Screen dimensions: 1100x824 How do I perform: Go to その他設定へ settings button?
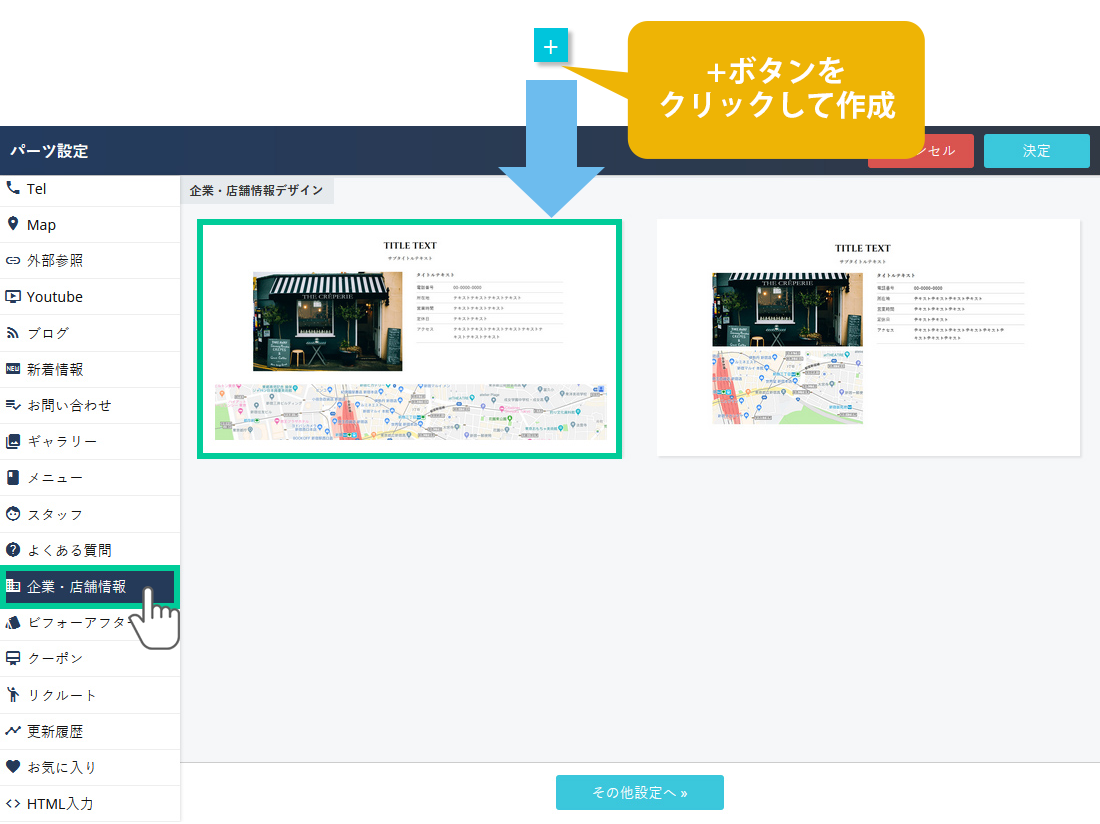[x=639, y=792]
